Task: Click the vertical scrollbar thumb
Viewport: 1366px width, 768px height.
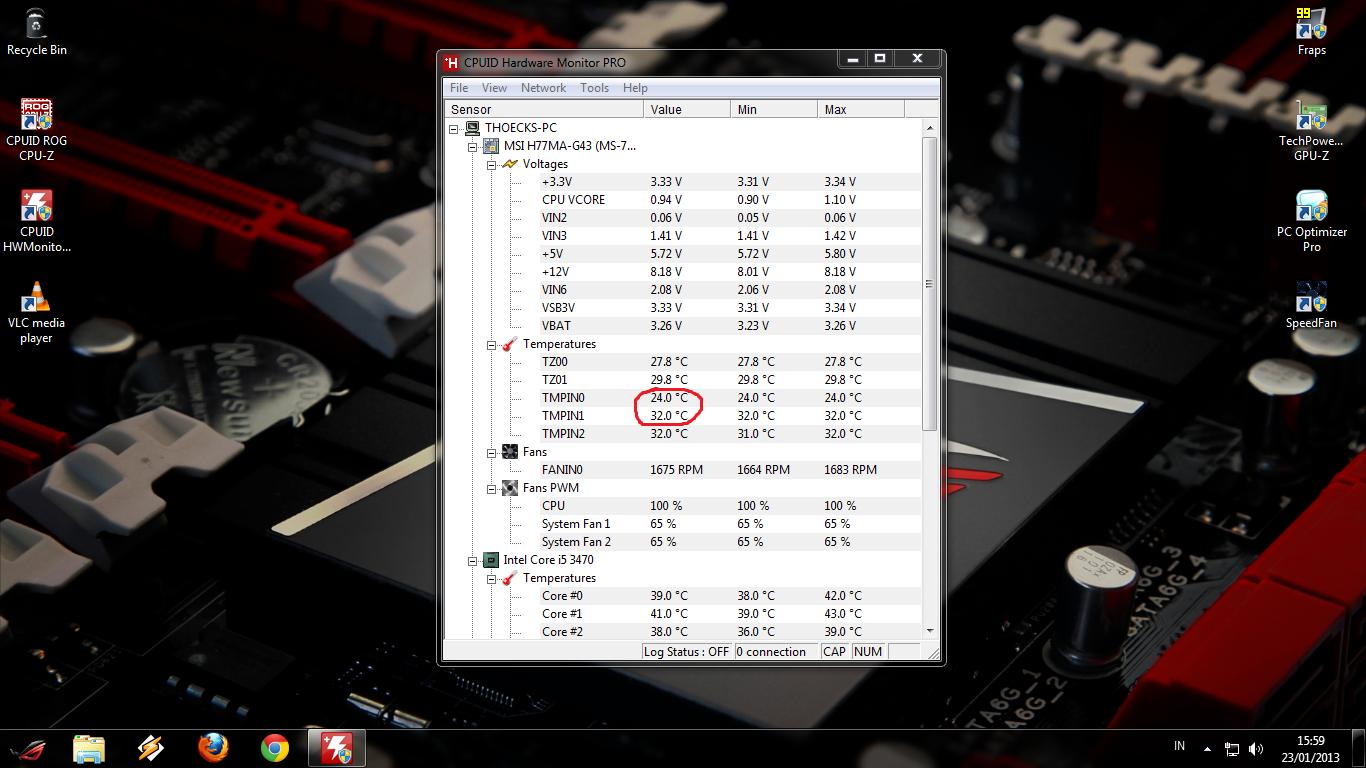Action: (930, 284)
